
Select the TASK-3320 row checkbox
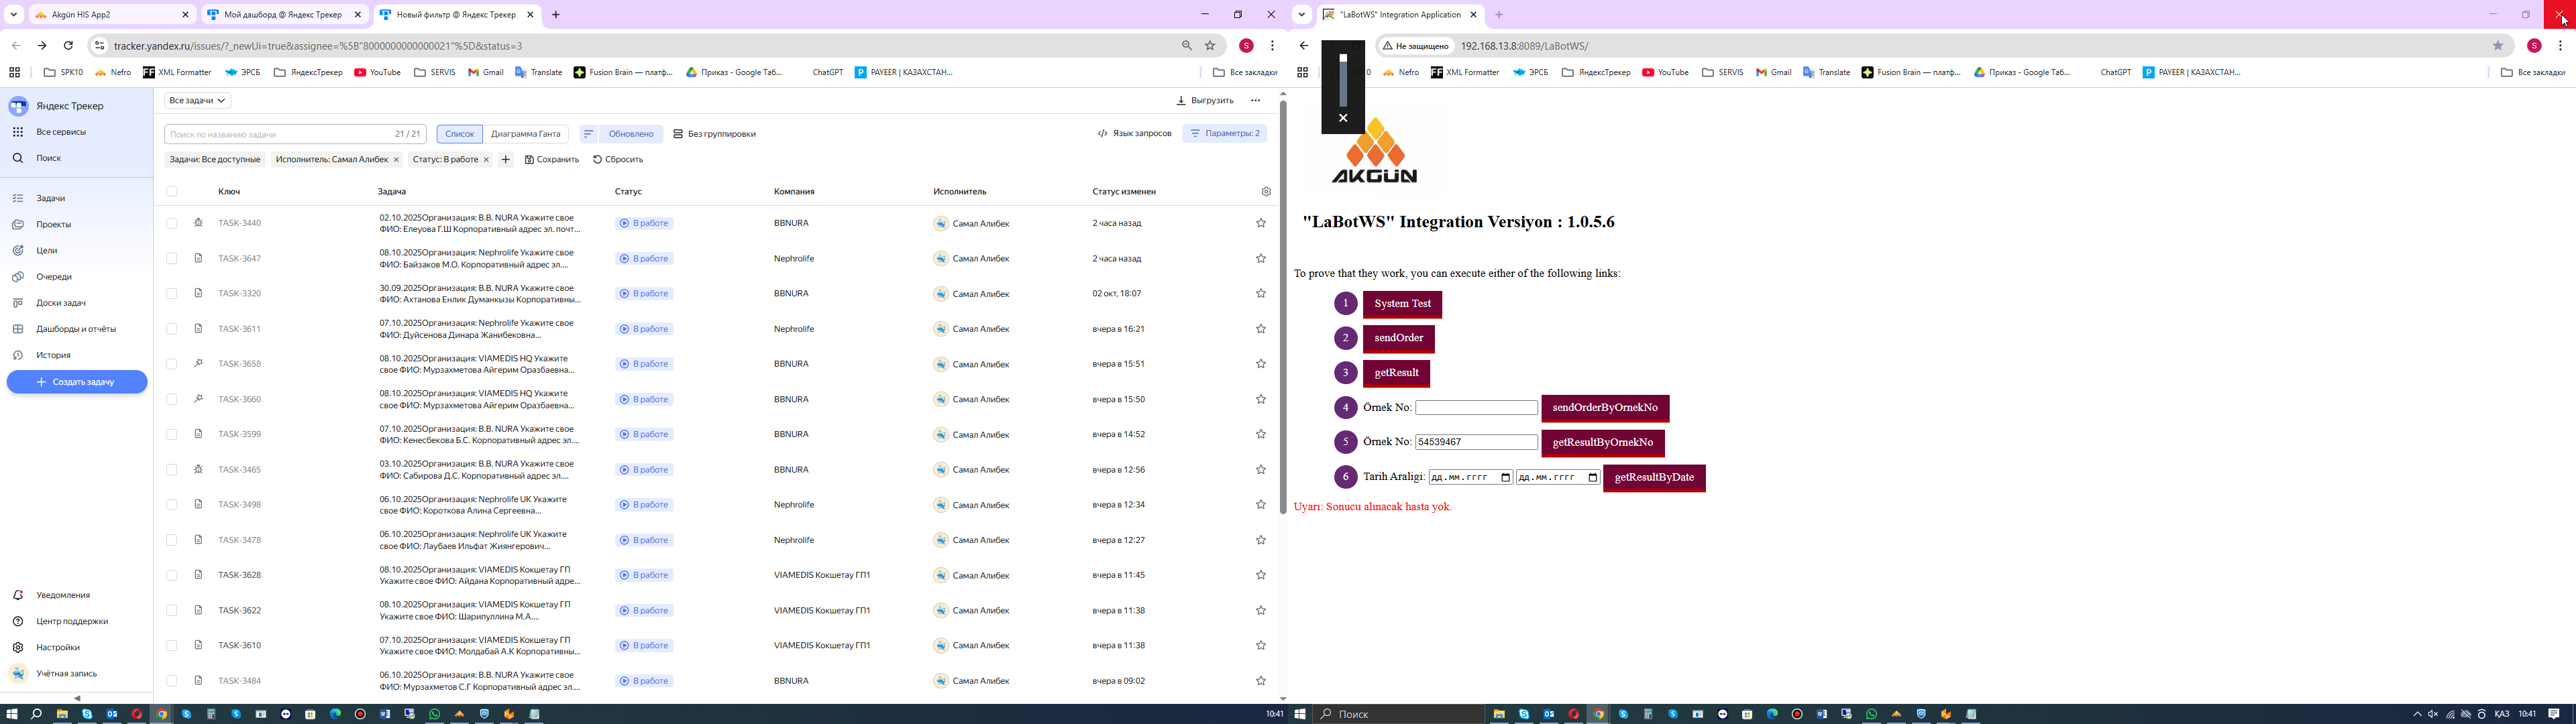tap(172, 294)
